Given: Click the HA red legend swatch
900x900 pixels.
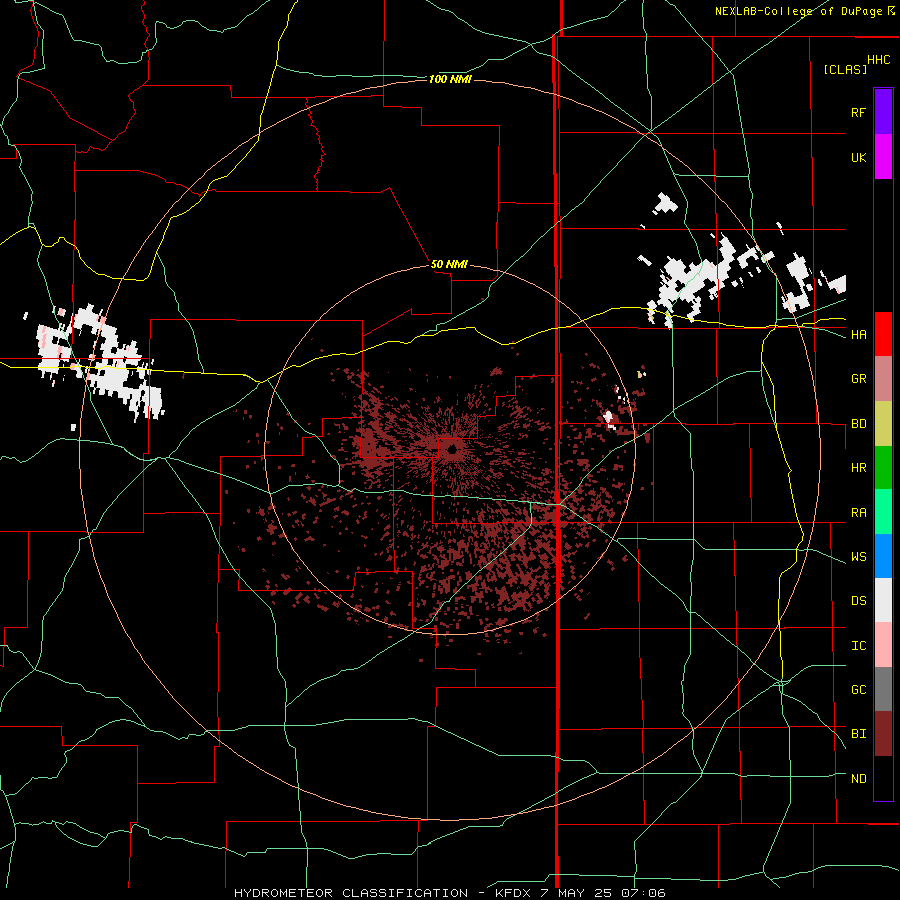Looking at the screenshot, I should 883,334.
